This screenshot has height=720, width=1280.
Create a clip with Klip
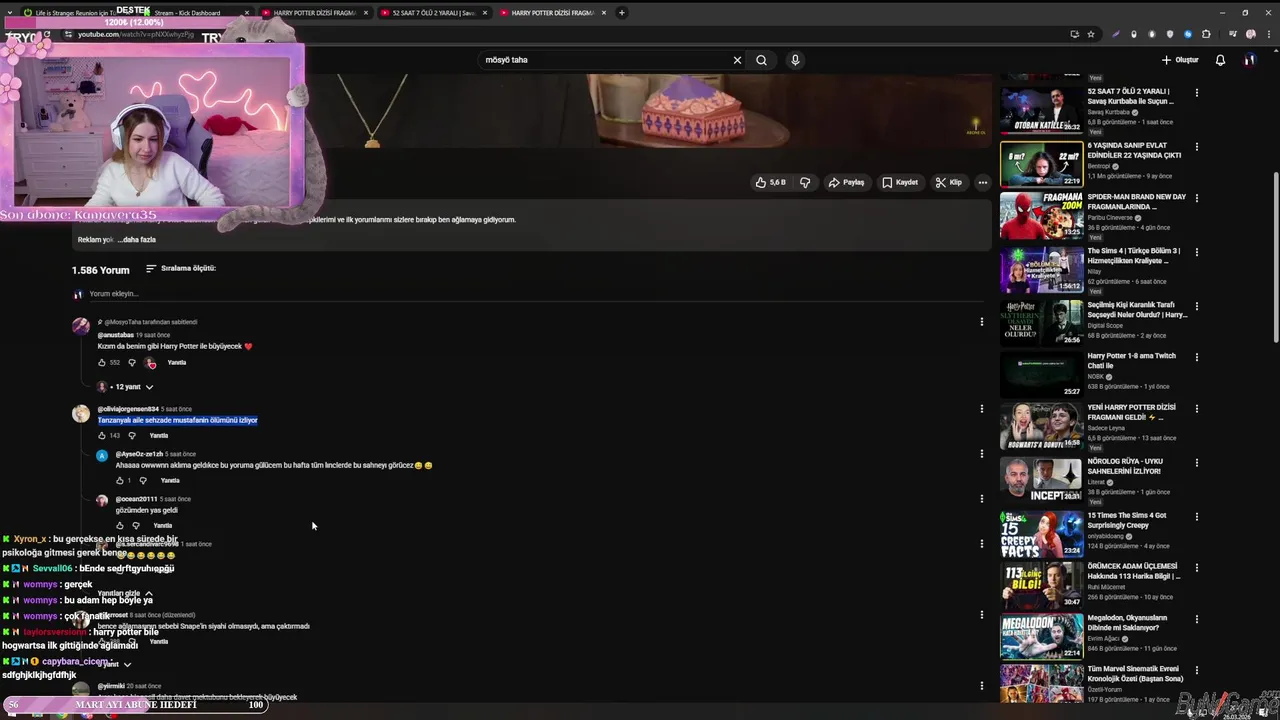click(948, 182)
